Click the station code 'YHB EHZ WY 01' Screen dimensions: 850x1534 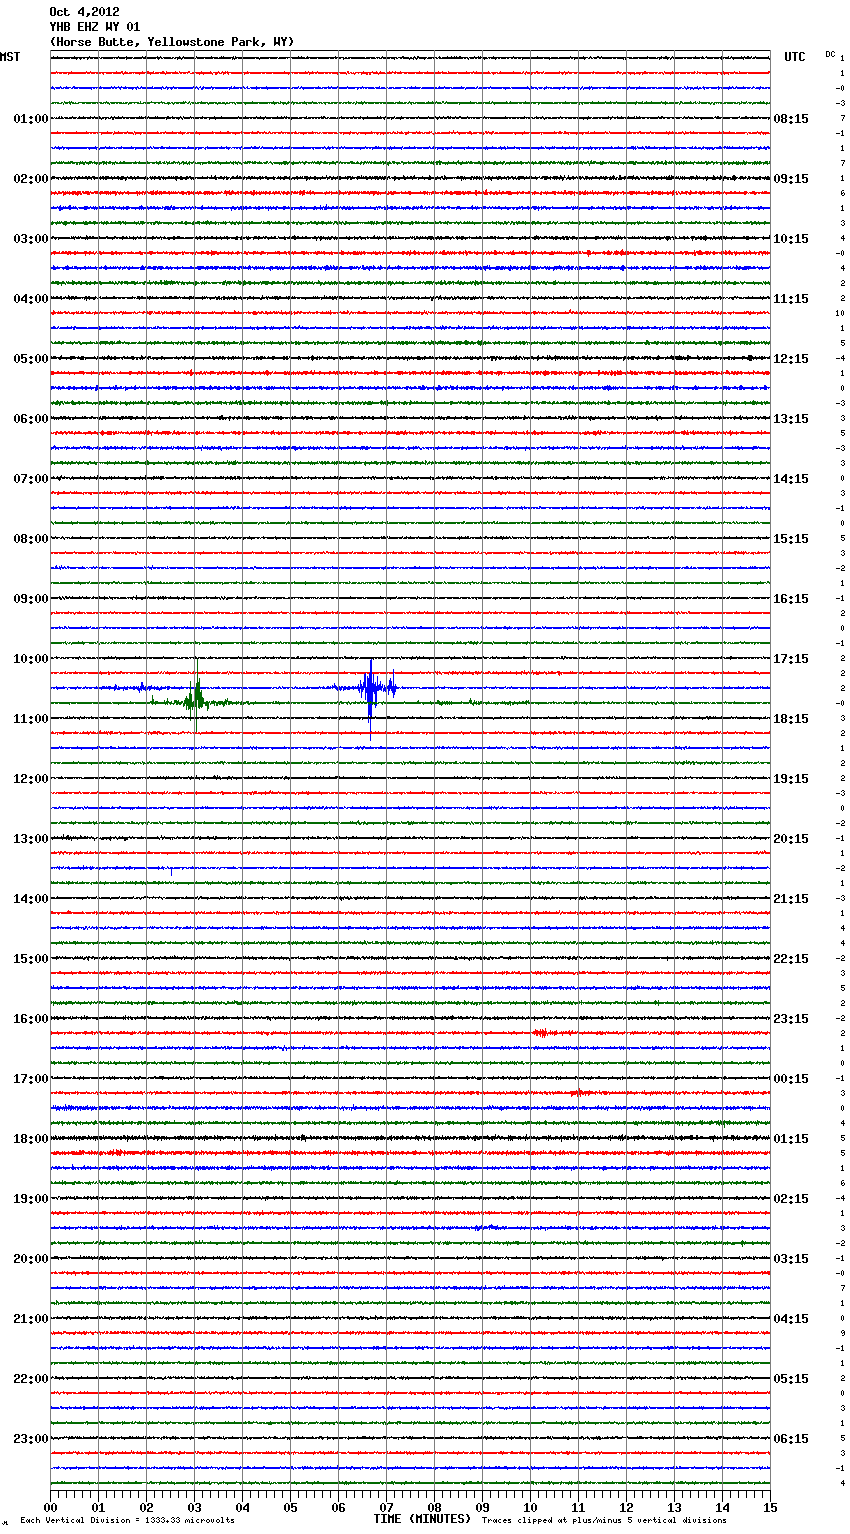click(x=95, y=27)
